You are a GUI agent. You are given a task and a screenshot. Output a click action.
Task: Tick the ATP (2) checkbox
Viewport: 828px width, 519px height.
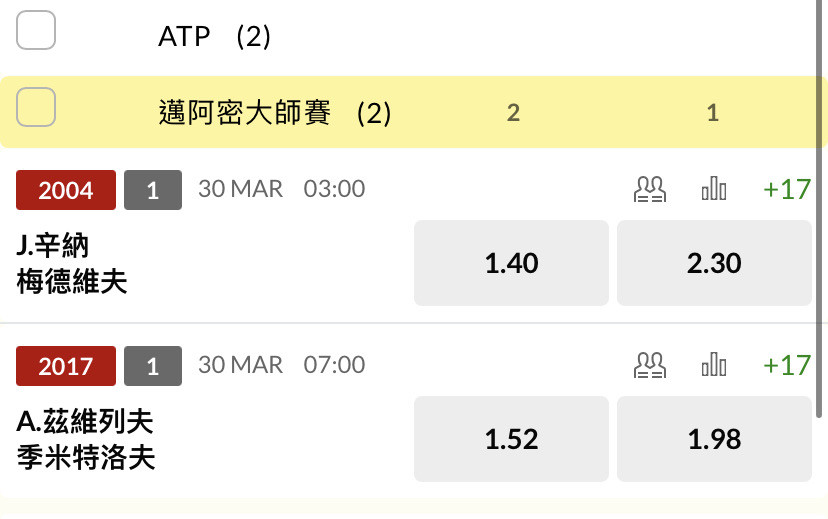coord(37,33)
